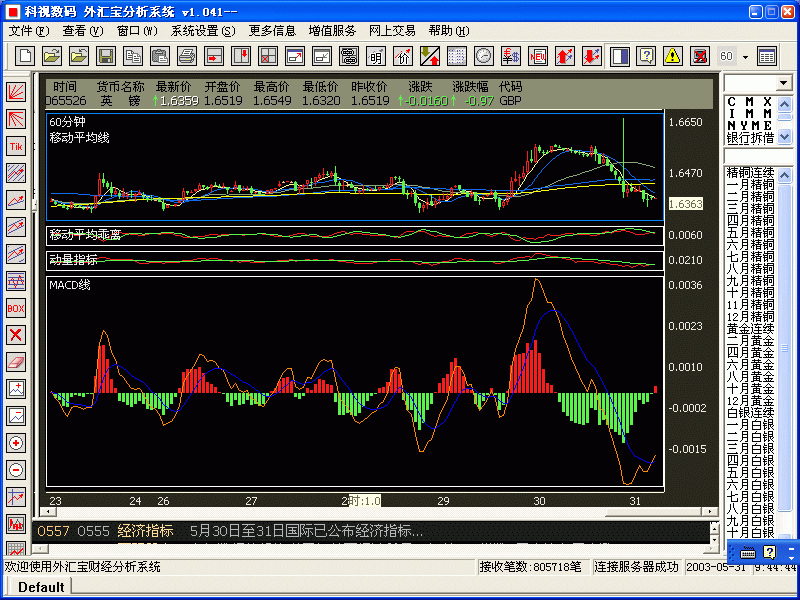
Task: Click the red X delete tool
Action: [16, 335]
